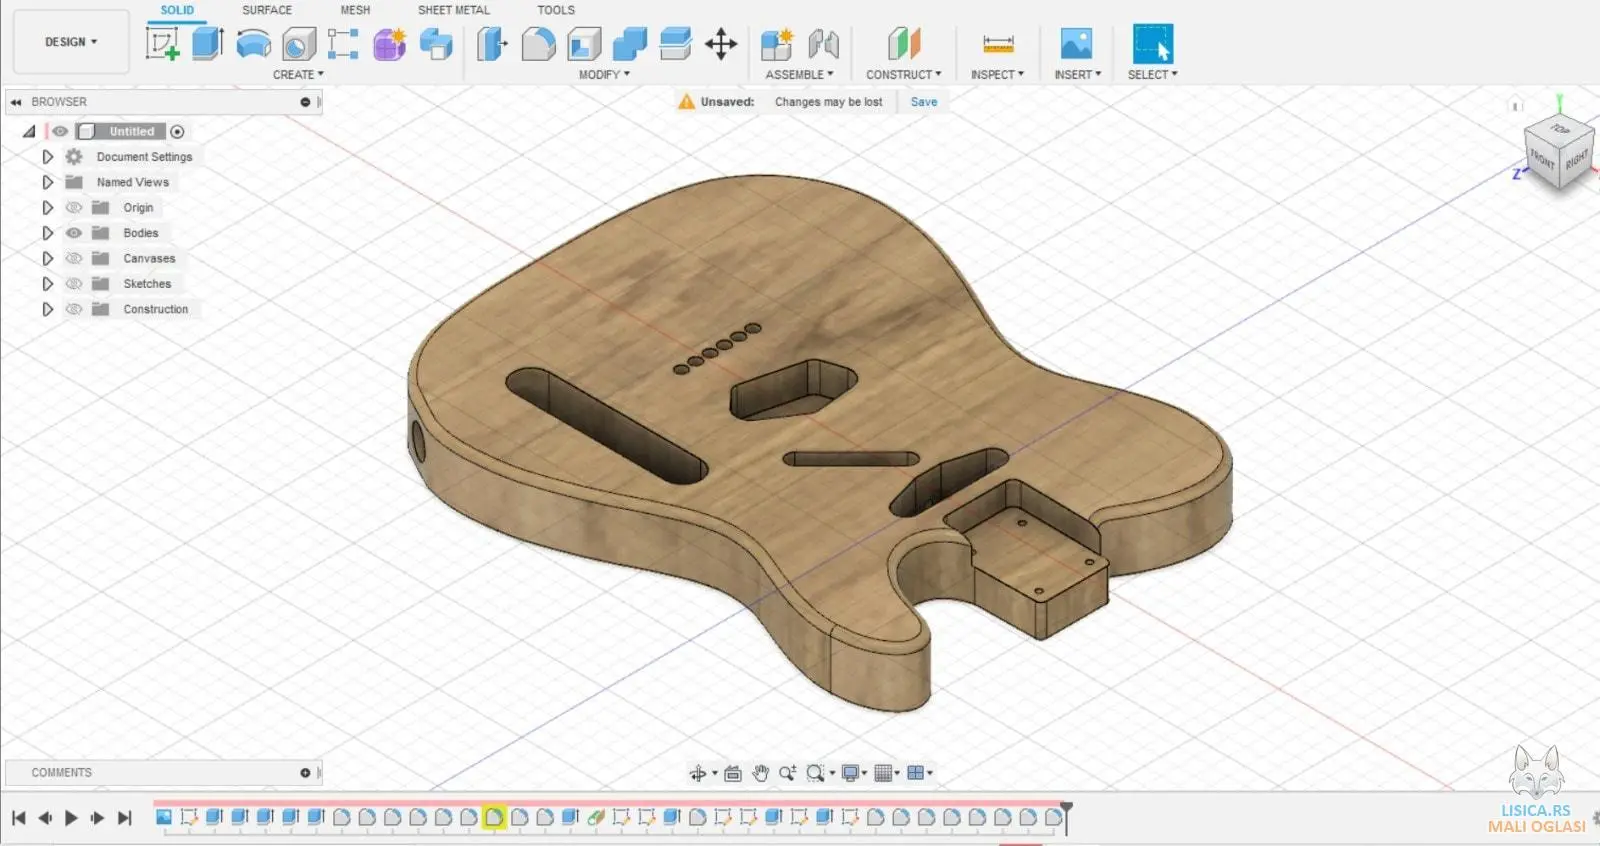Switch to the SOLID tab
The height and width of the screenshot is (846, 1600).
click(x=177, y=10)
